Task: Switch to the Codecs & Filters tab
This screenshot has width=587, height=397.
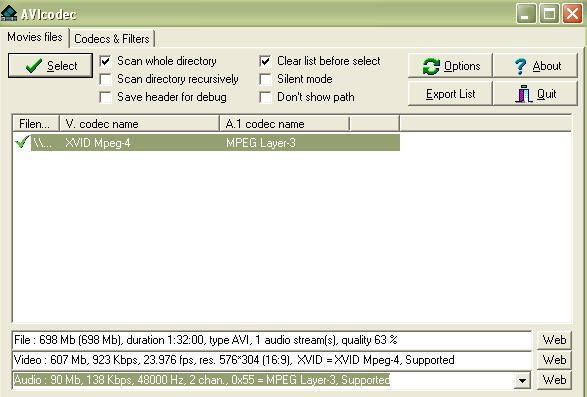Action: click(112, 39)
